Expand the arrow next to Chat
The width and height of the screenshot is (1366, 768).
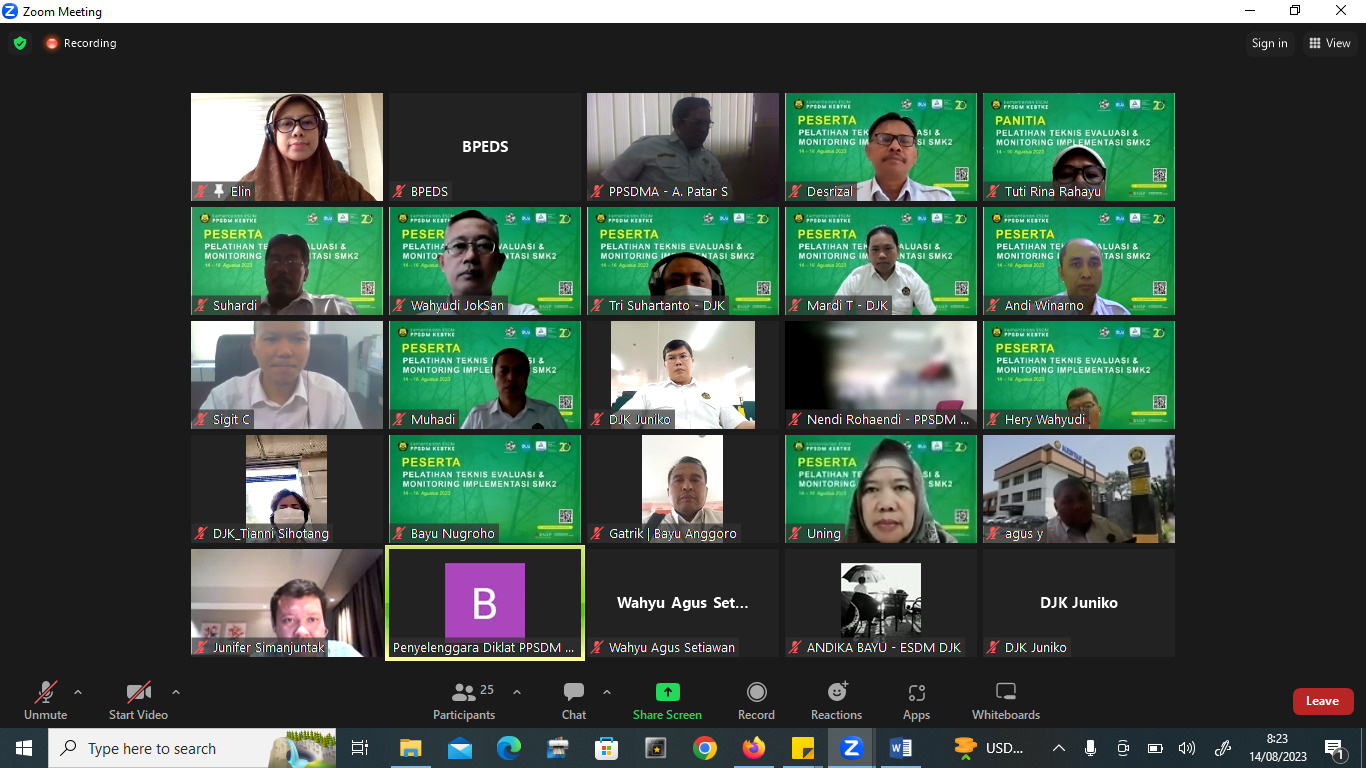click(x=607, y=692)
